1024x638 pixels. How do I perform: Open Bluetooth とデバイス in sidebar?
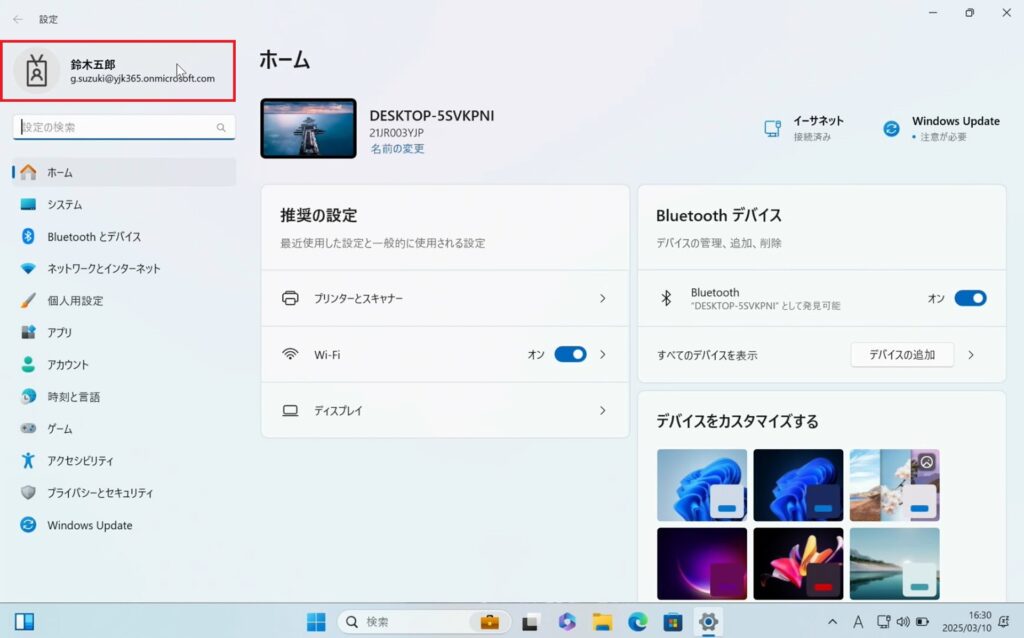[x=124, y=236]
